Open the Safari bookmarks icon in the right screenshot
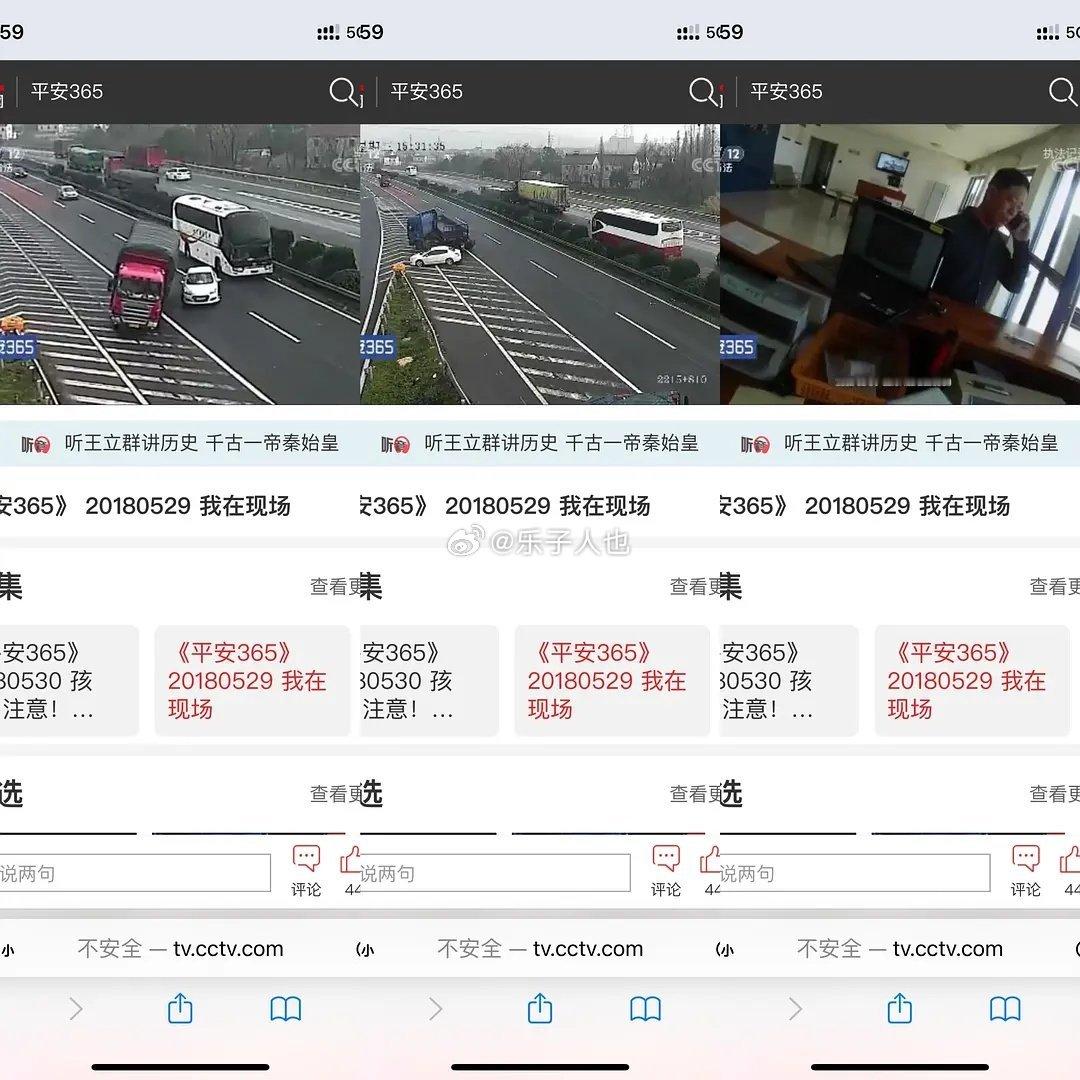The width and height of the screenshot is (1080, 1080). pos(1005,1010)
